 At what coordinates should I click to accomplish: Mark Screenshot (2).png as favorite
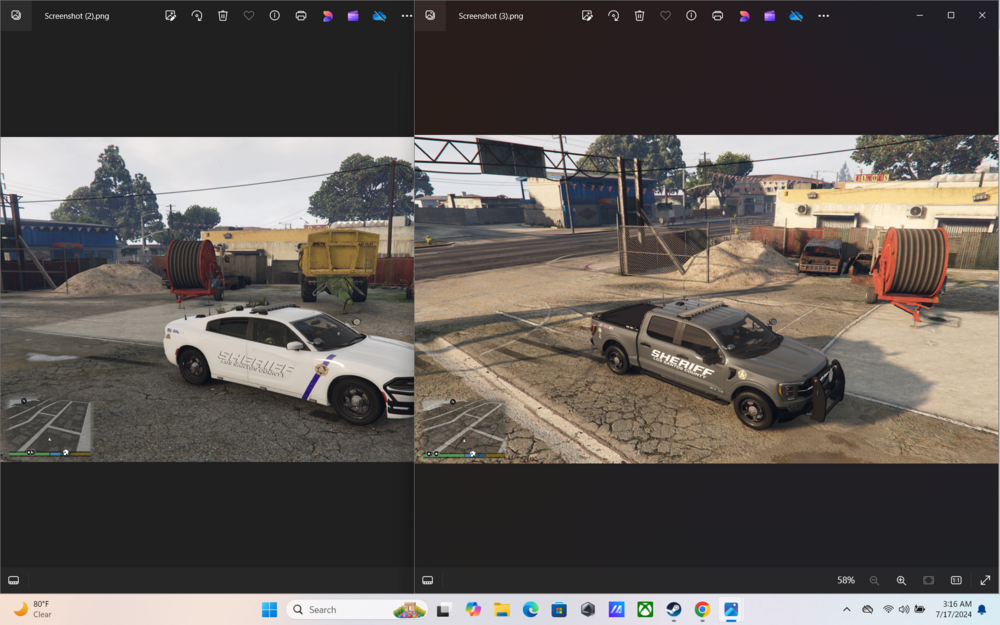coord(248,16)
